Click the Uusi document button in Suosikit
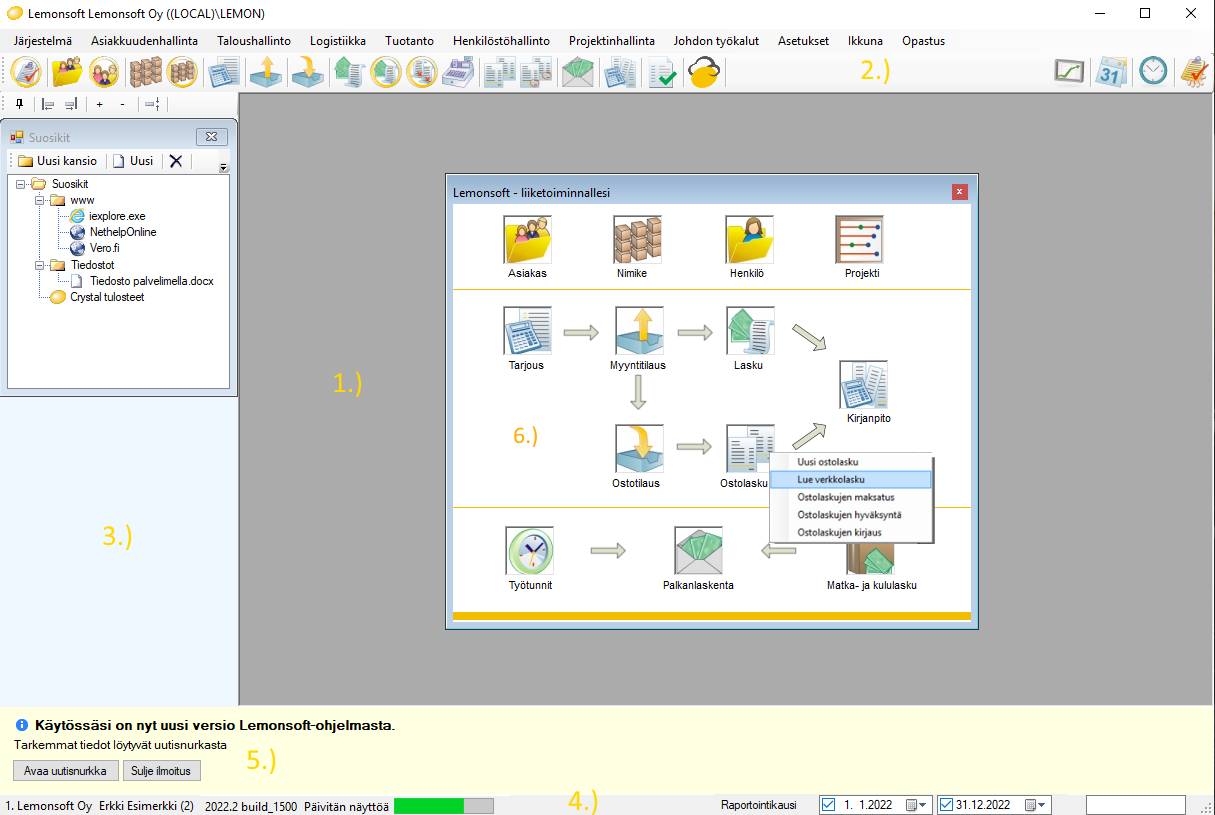Viewport: 1215px width, 815px height. tap(133, 160)
